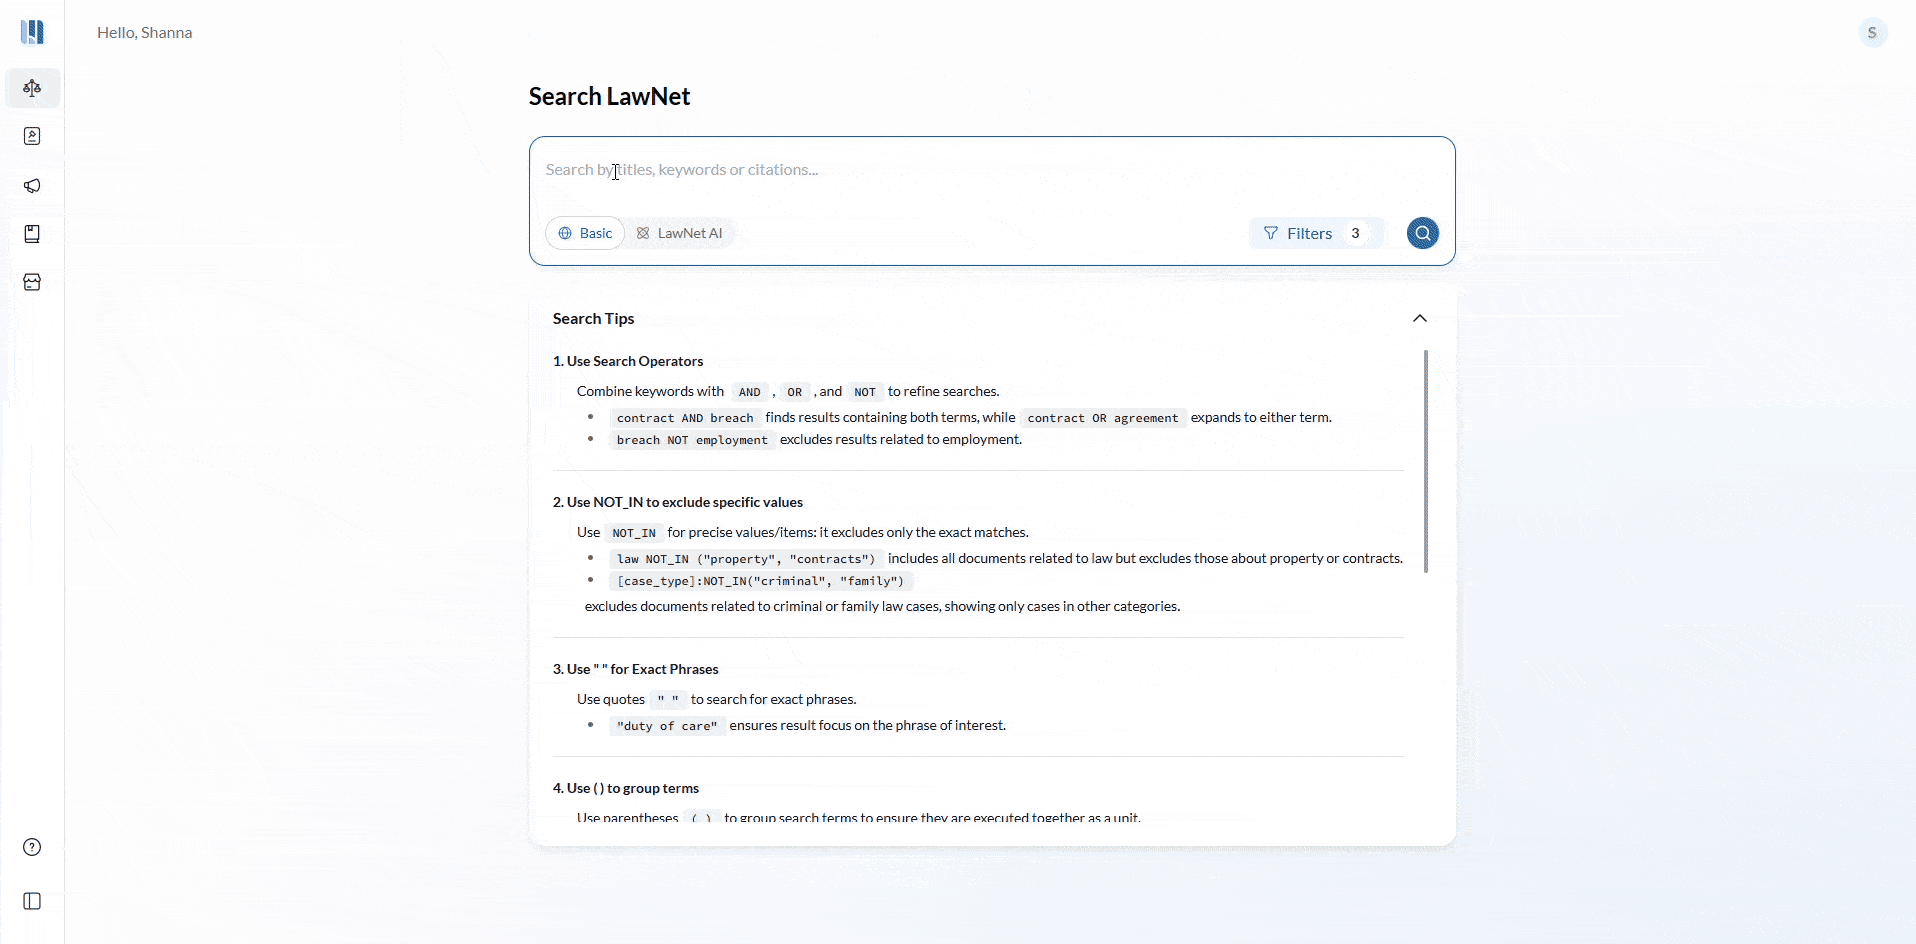Select the image archive icon in the sidebar

click(32, 282)
